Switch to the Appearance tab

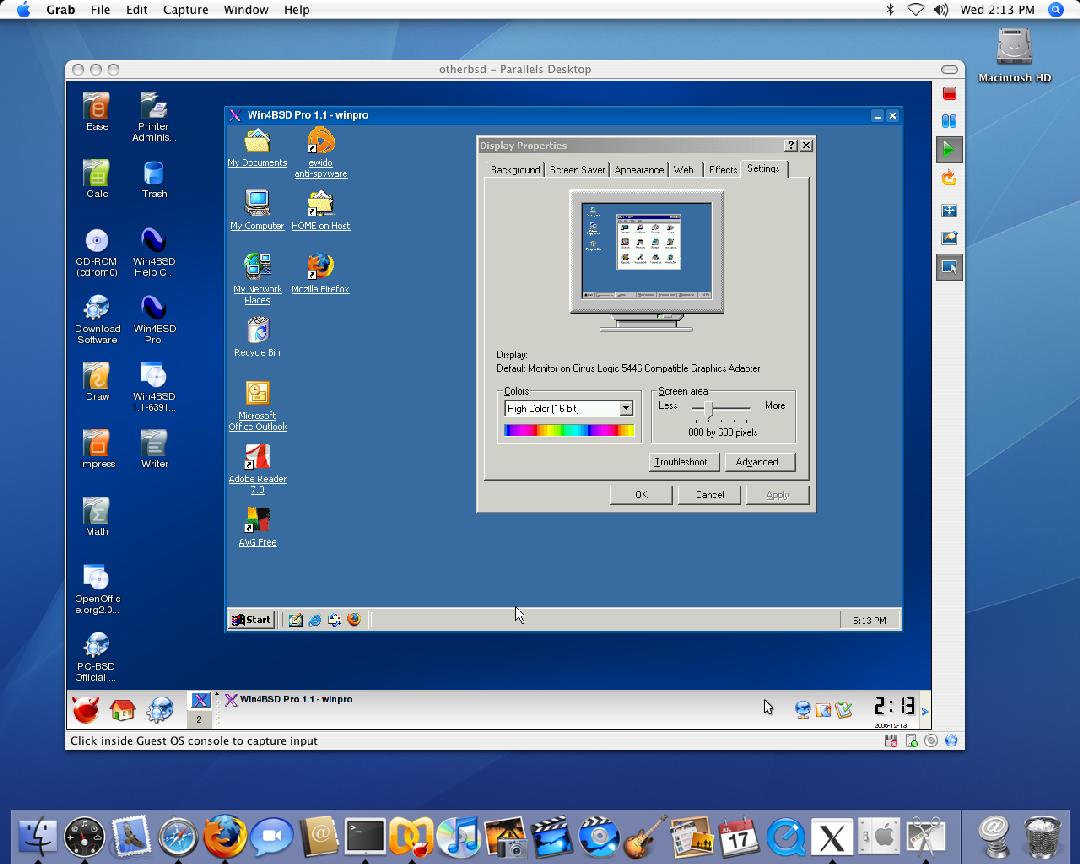(x=639, y=169)
